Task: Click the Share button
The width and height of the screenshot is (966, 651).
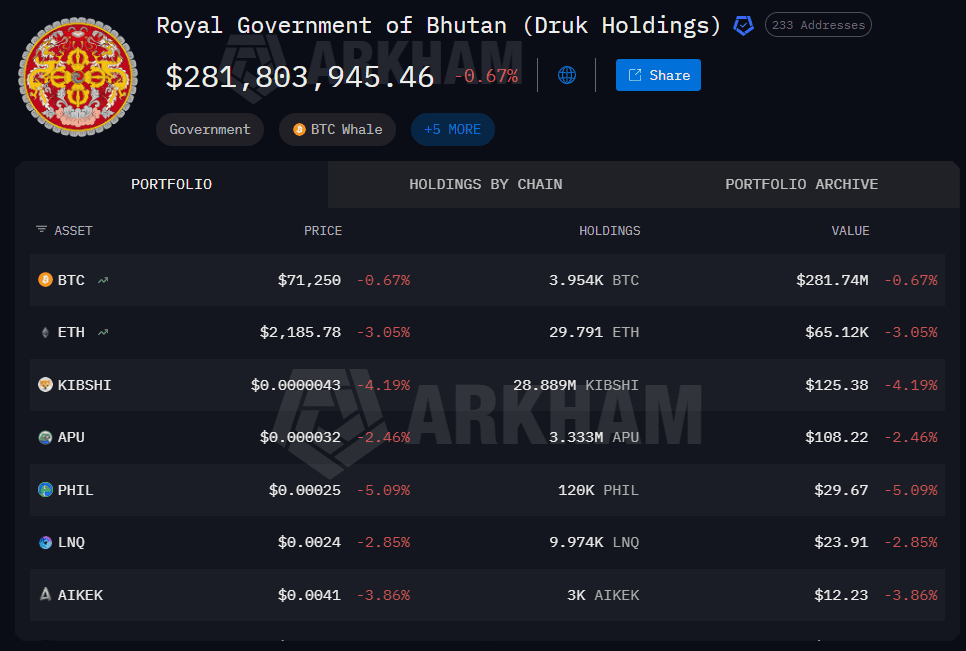Action: [658, 75]
